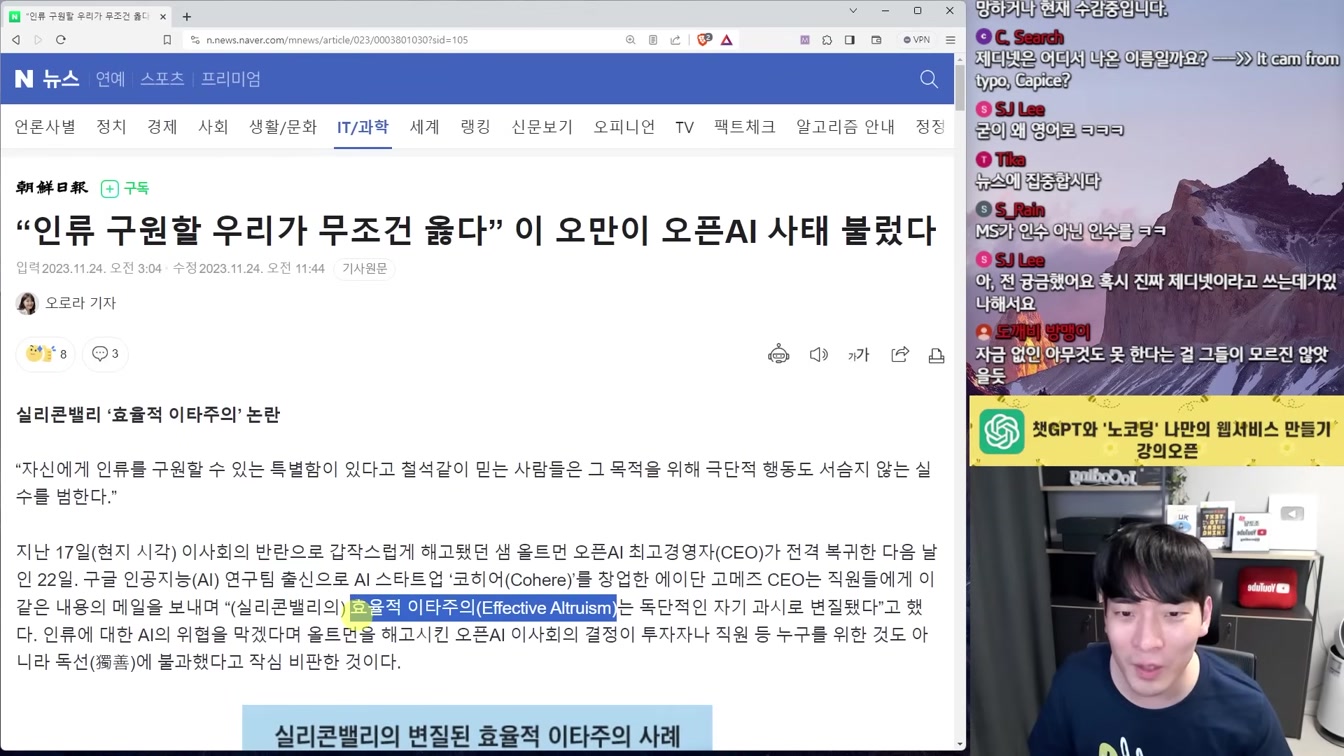Click the 조선일보 press logo
1344x756 pixels.
(52, 188)
